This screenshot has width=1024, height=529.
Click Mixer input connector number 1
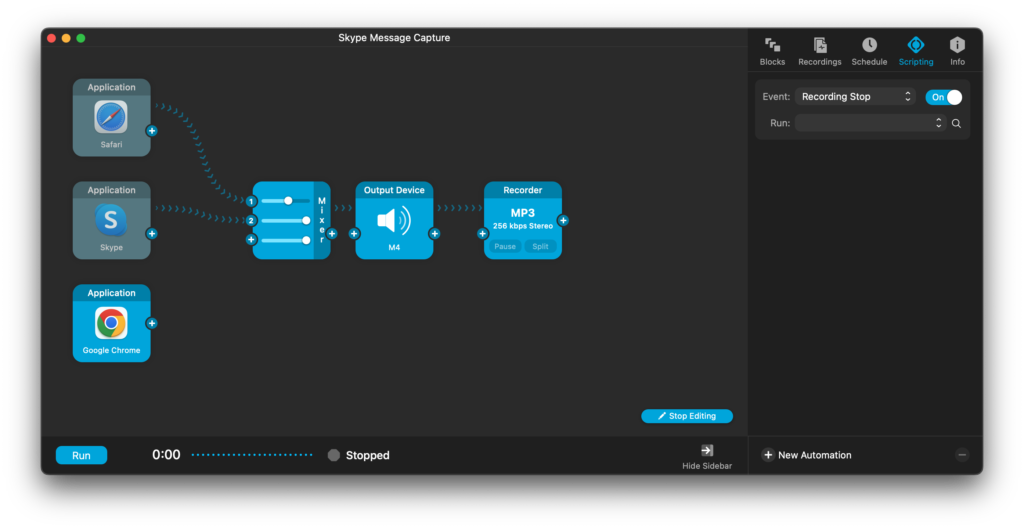pyautogui.click(x=251, y=201)
